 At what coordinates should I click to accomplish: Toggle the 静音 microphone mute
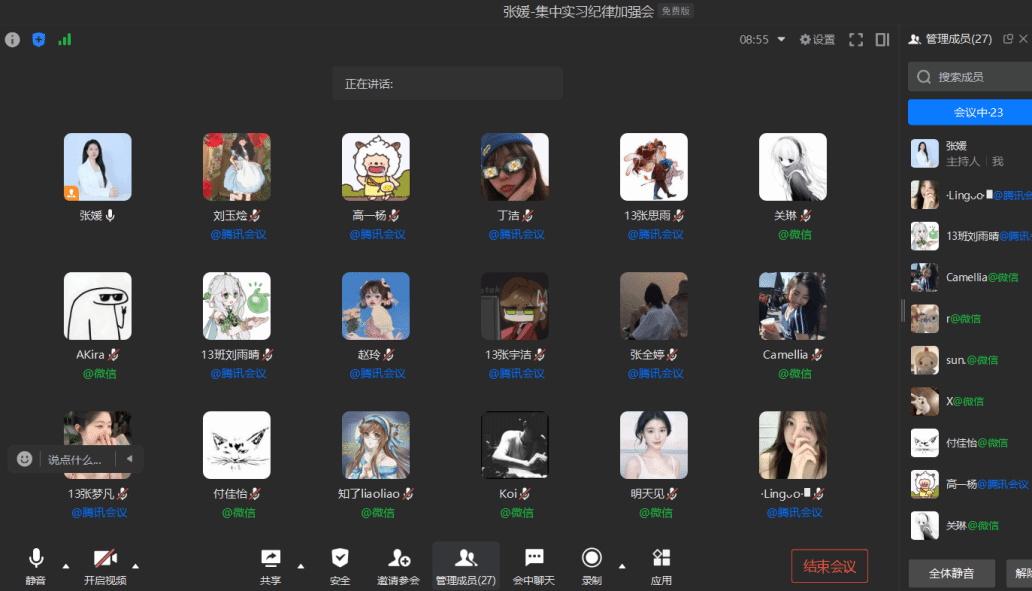click(x=36, y=565)
